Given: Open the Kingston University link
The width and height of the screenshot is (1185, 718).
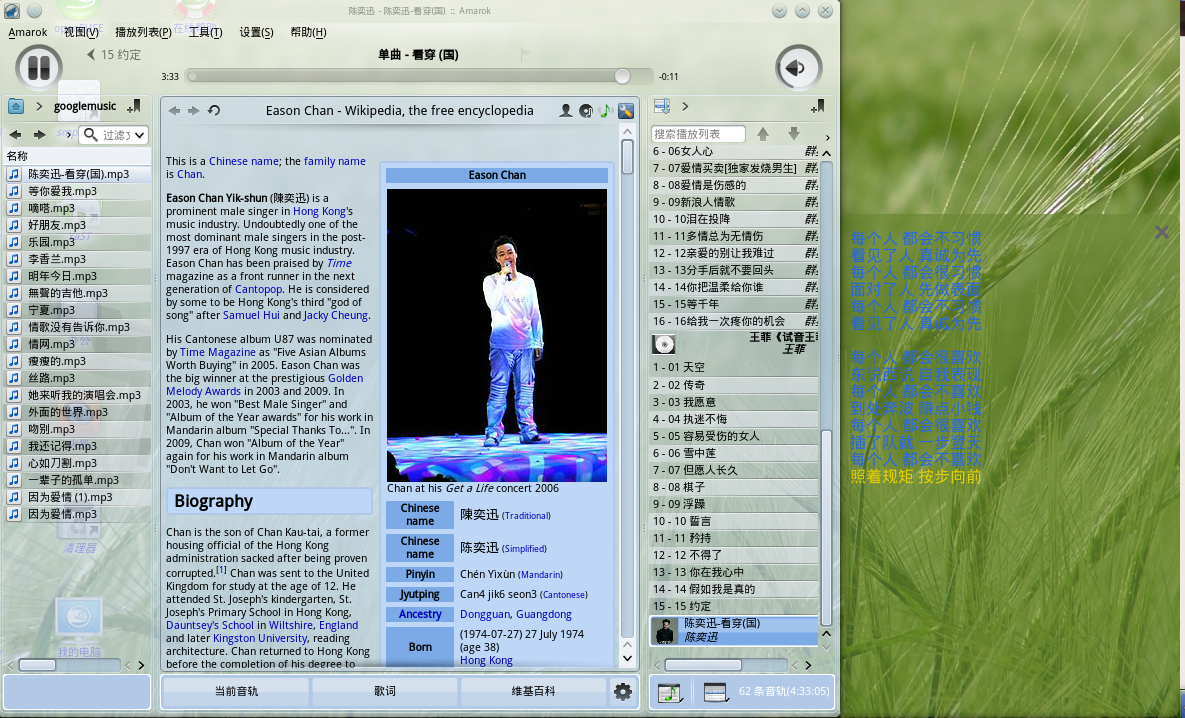Looking at the screenshot, I should point(260,638).
